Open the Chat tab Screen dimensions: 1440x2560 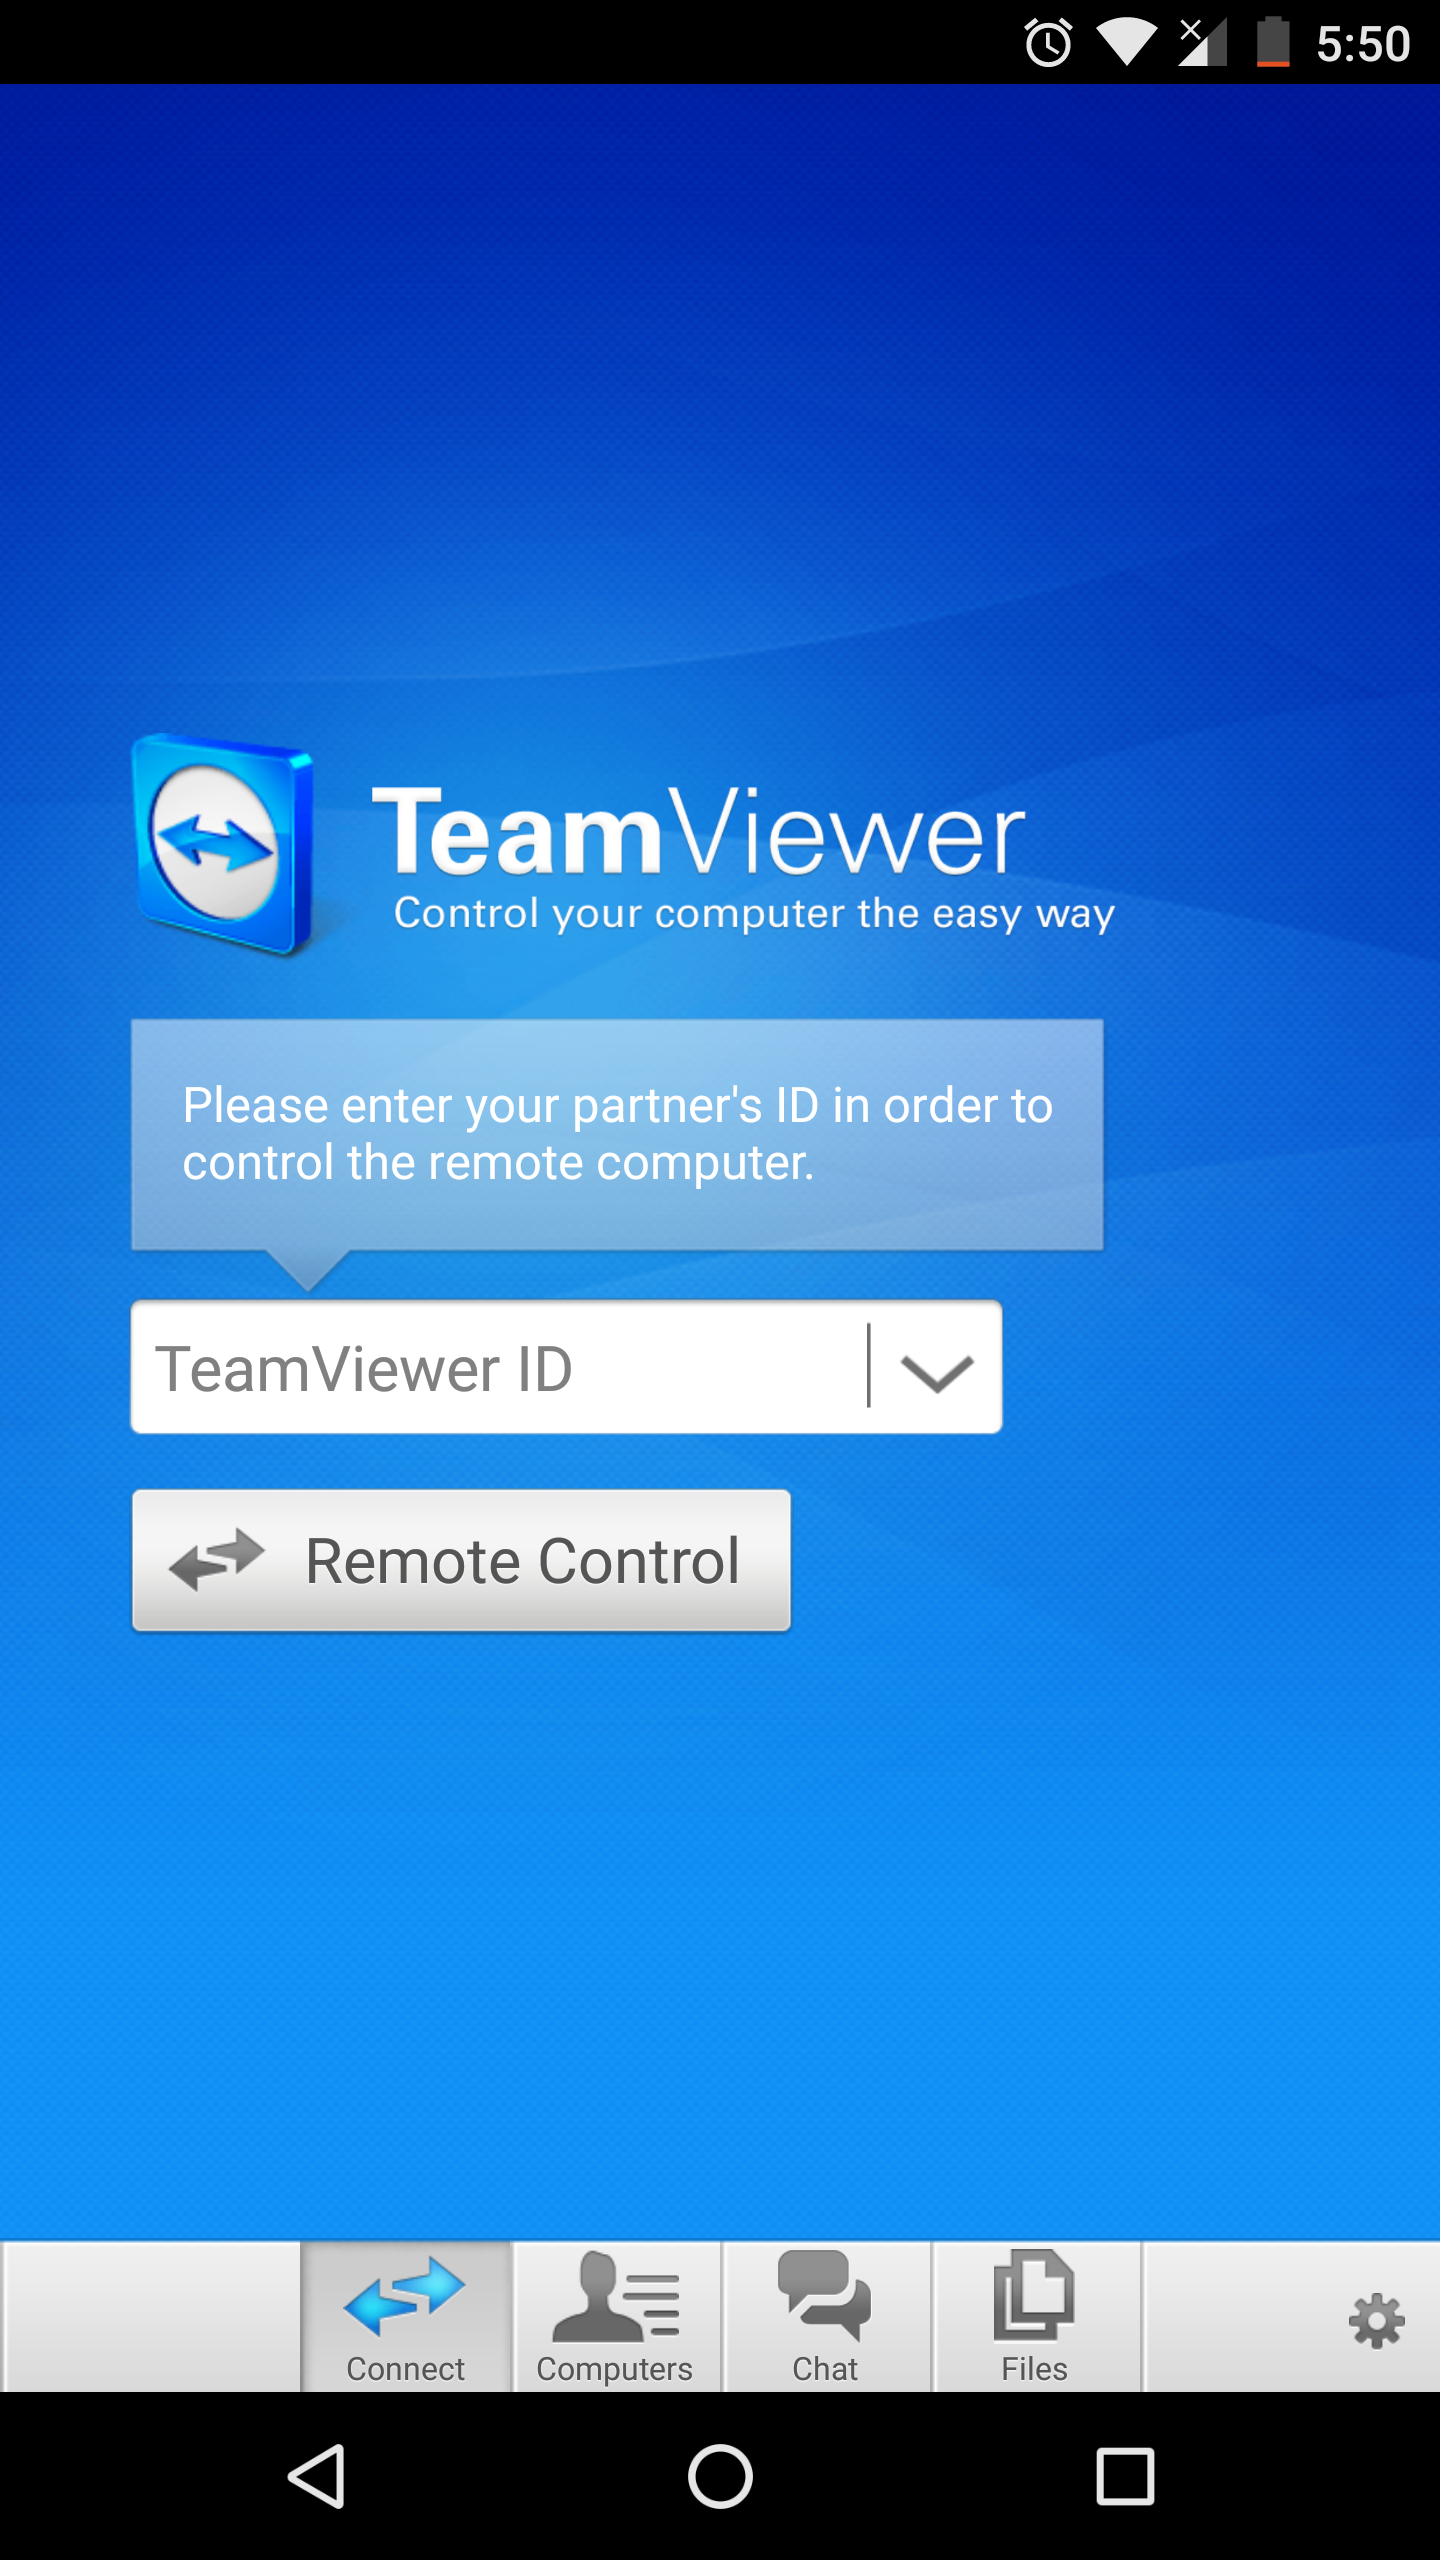pyautogui.click(x=826, y=2316)
